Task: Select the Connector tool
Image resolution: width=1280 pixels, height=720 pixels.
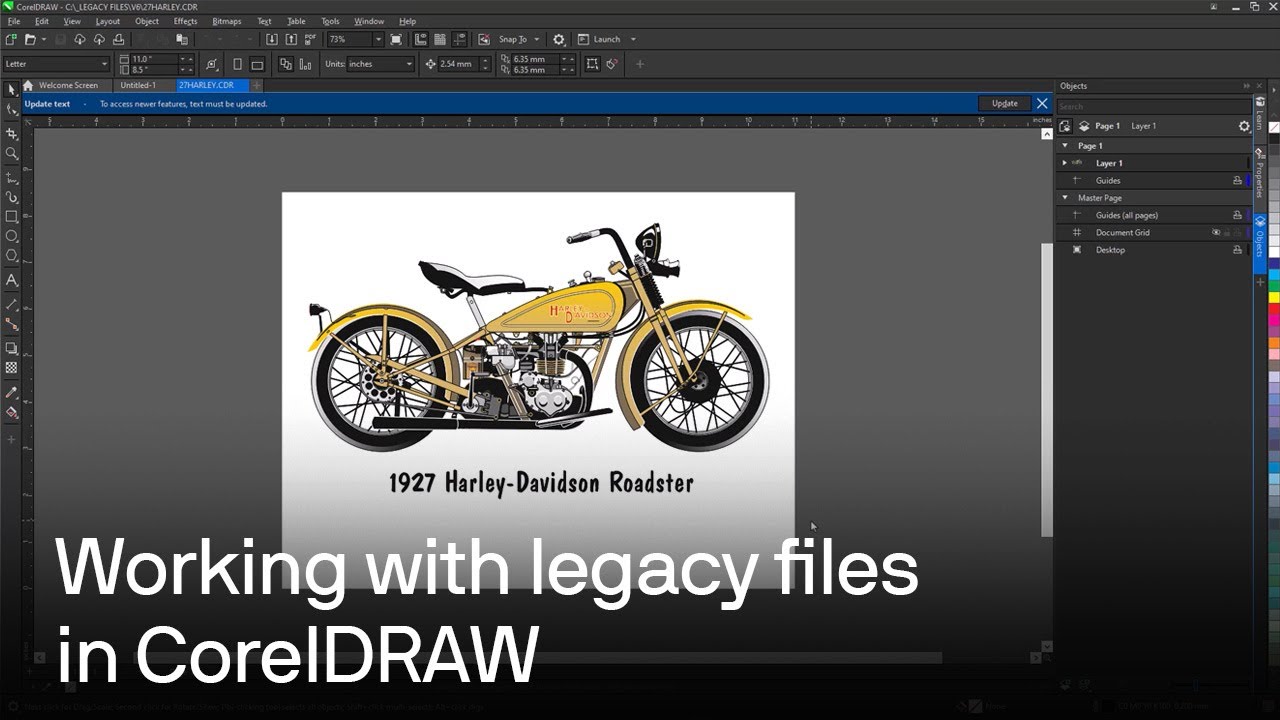Action: (11, 324)
